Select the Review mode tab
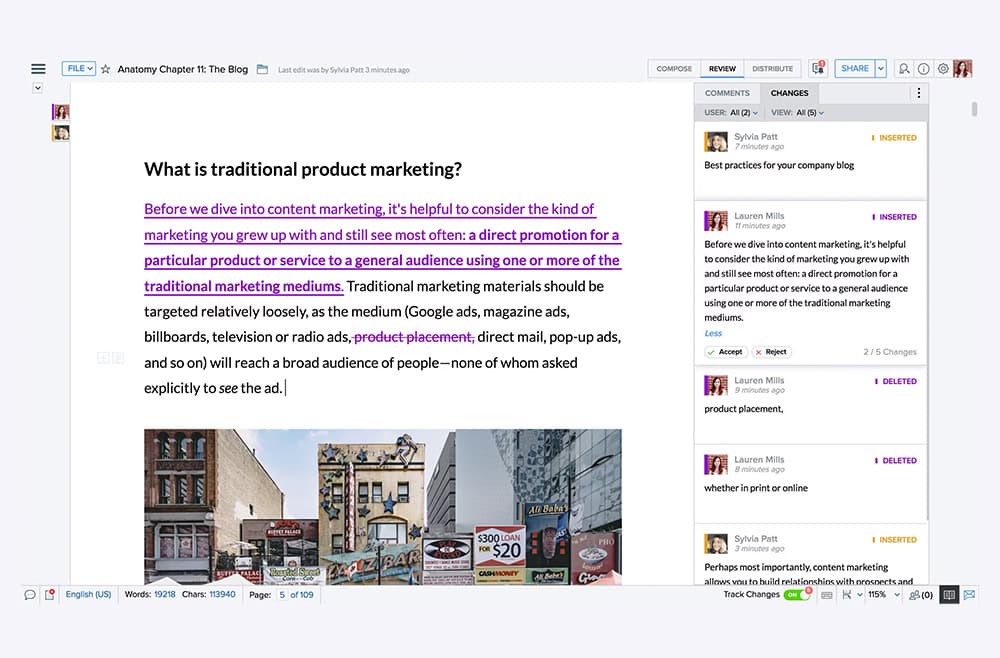The image size is (1000, 658). (722, 69)
